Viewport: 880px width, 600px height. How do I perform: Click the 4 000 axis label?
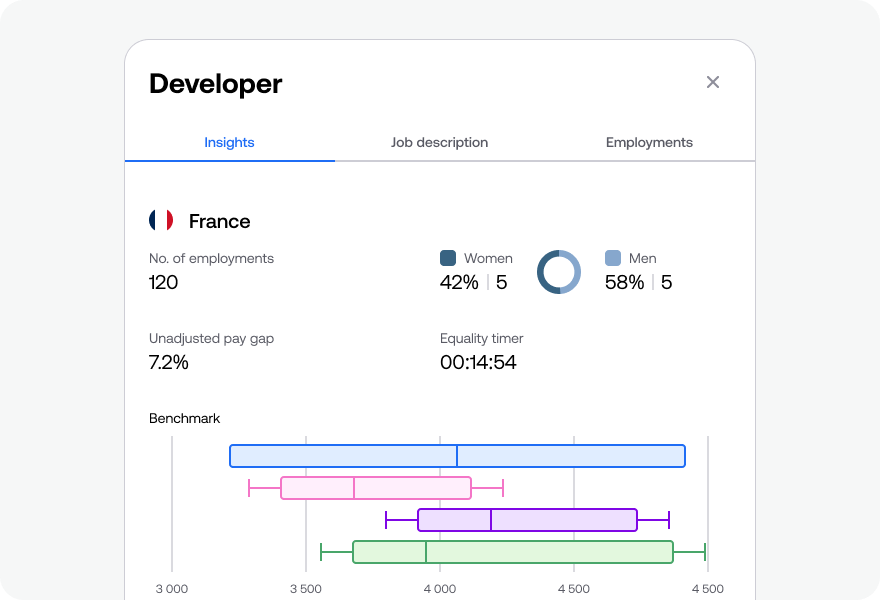(x=440, y=589)
